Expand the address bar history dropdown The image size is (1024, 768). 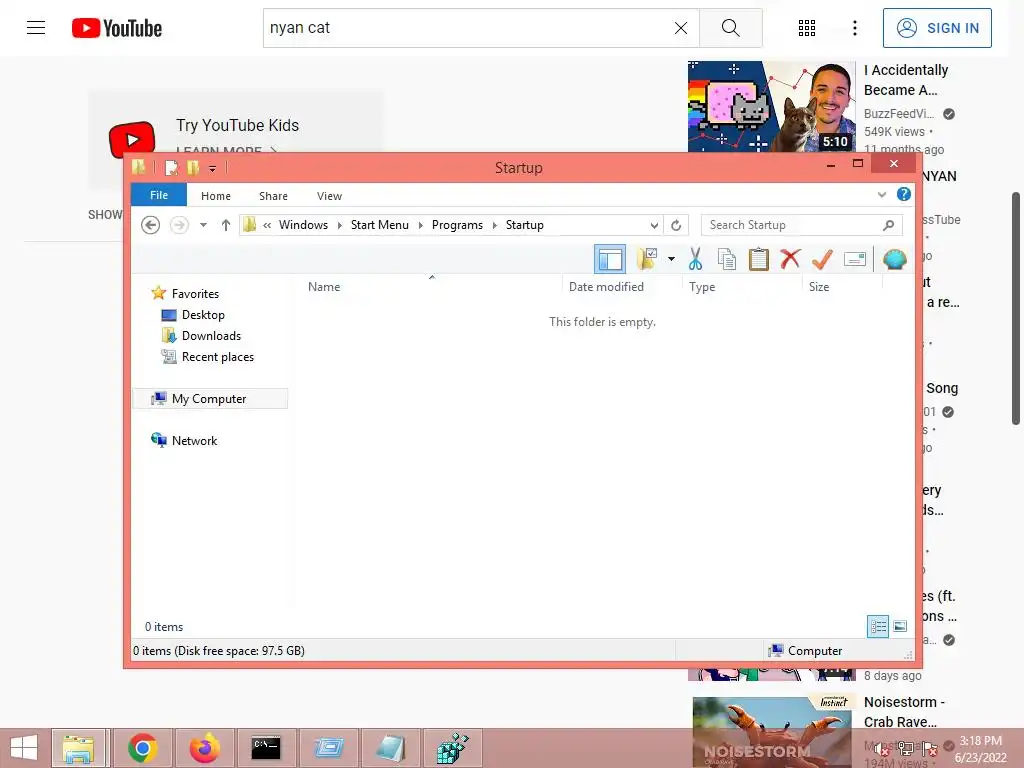click(x=654, y=225)
